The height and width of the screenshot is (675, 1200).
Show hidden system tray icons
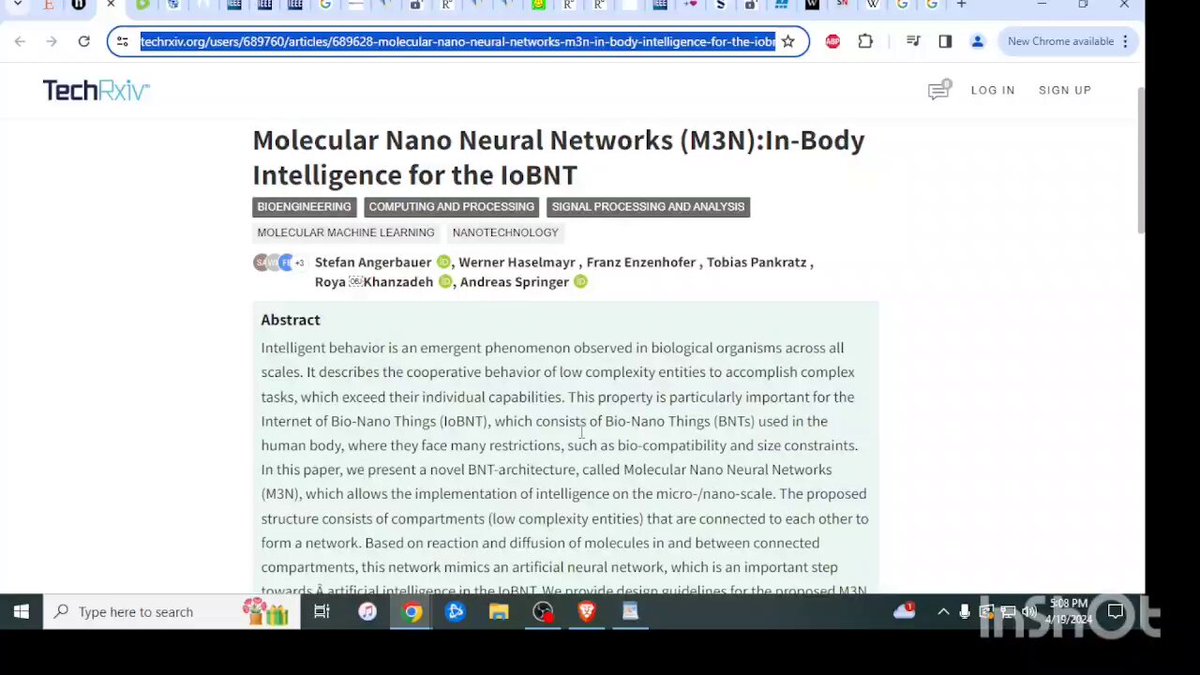[x=942, y=611]
